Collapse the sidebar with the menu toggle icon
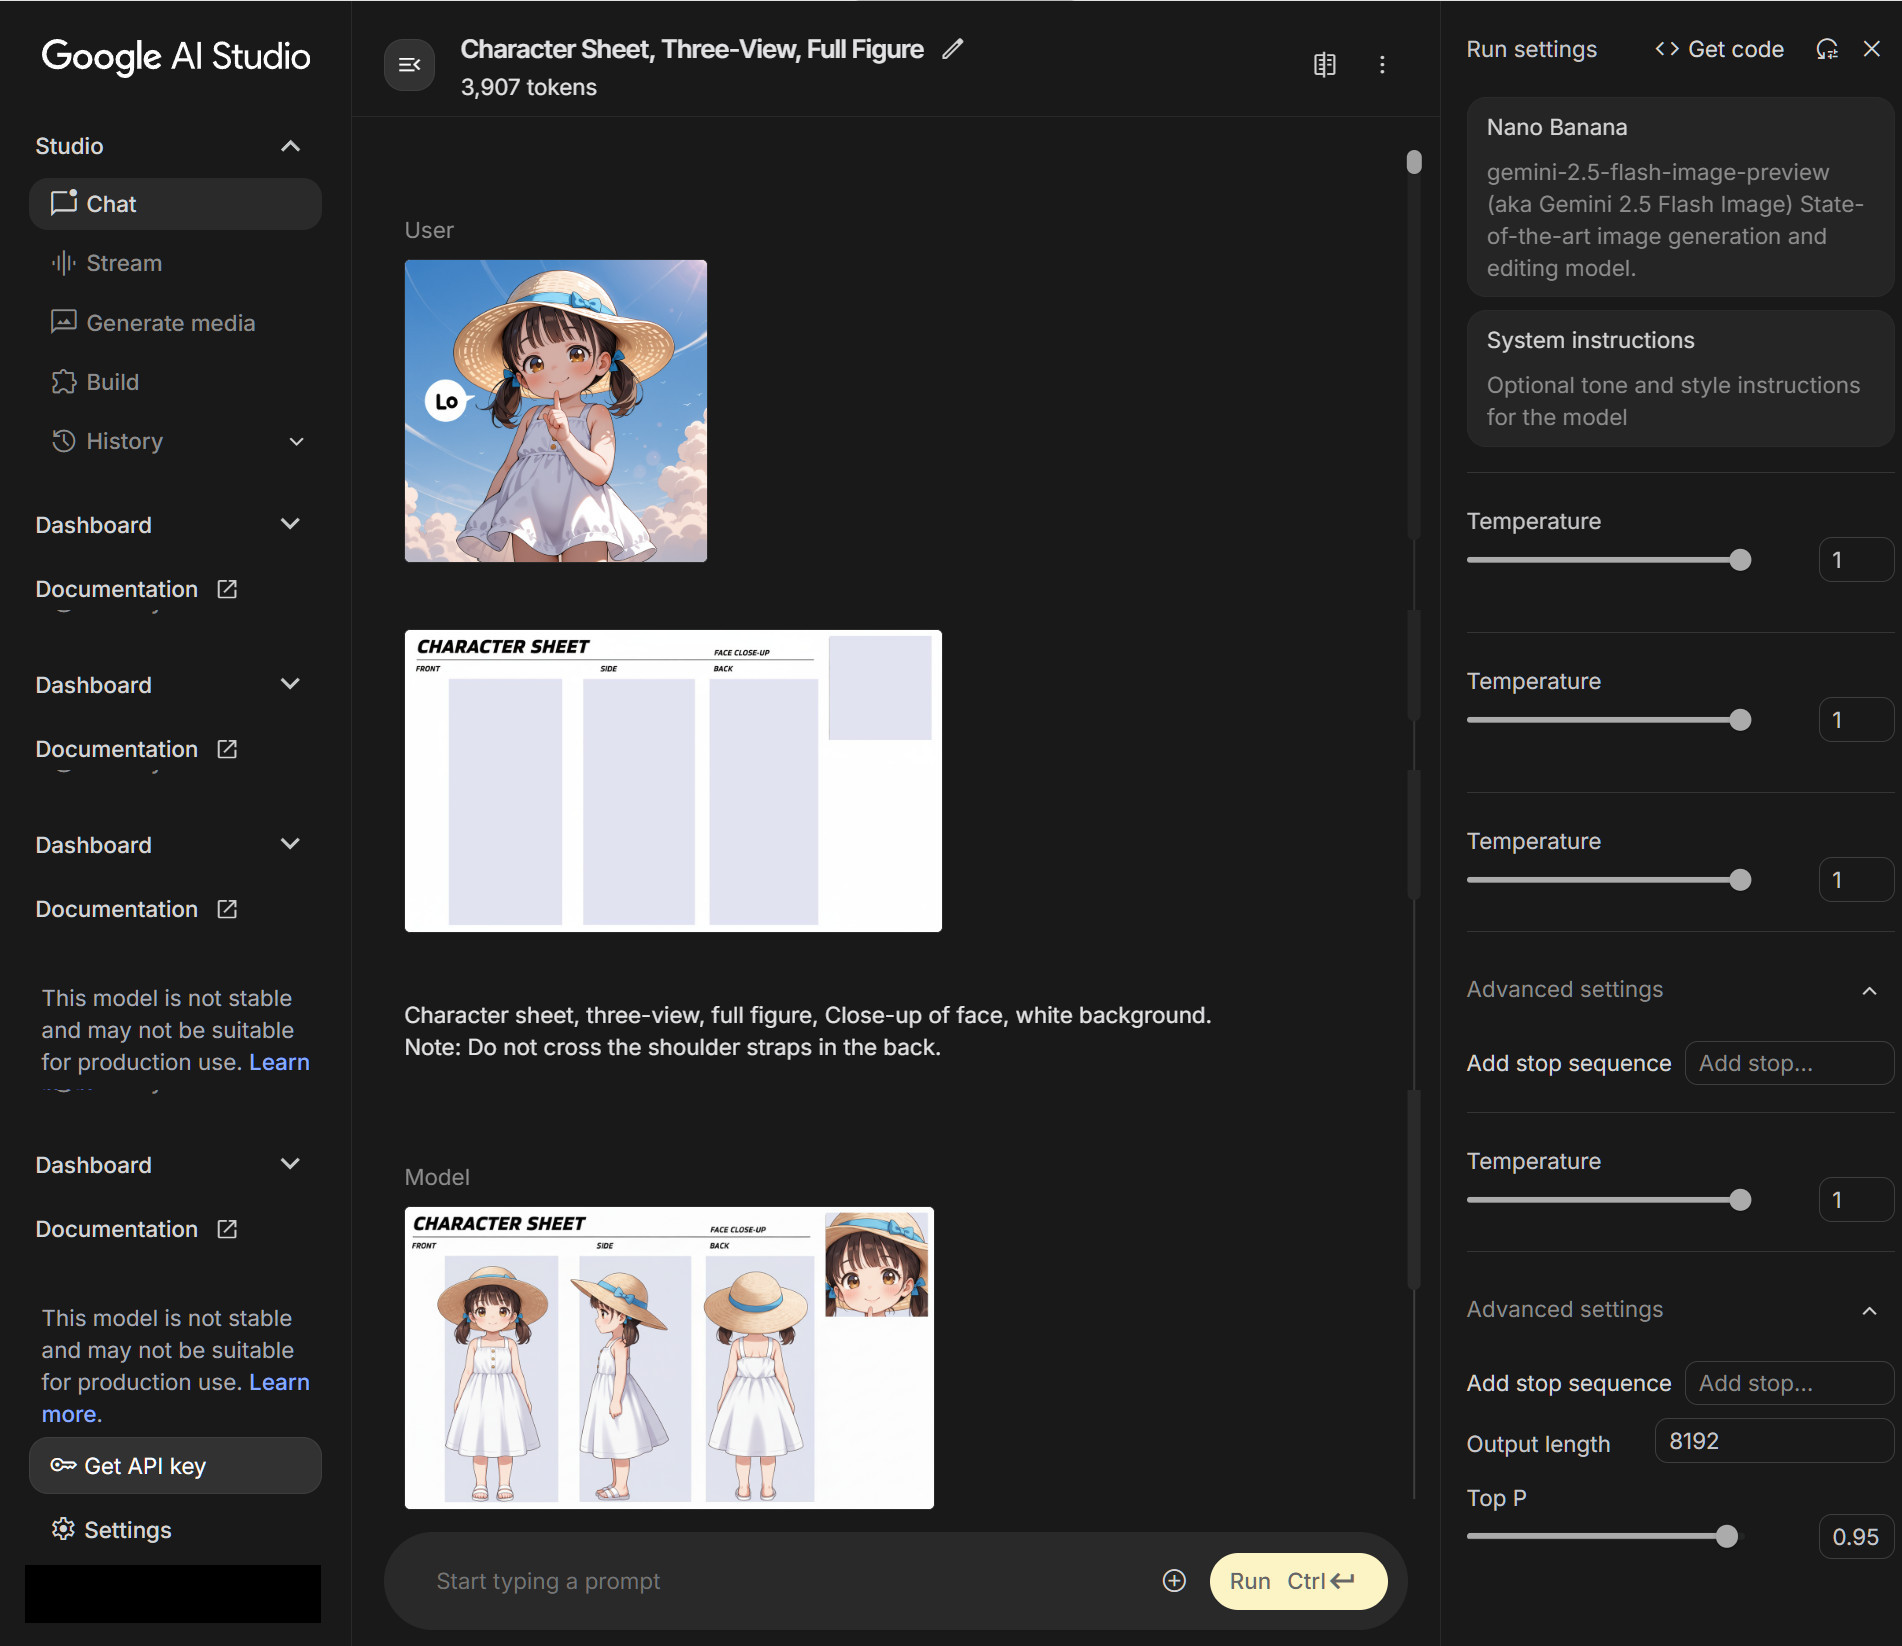 (x=409, y=65)
